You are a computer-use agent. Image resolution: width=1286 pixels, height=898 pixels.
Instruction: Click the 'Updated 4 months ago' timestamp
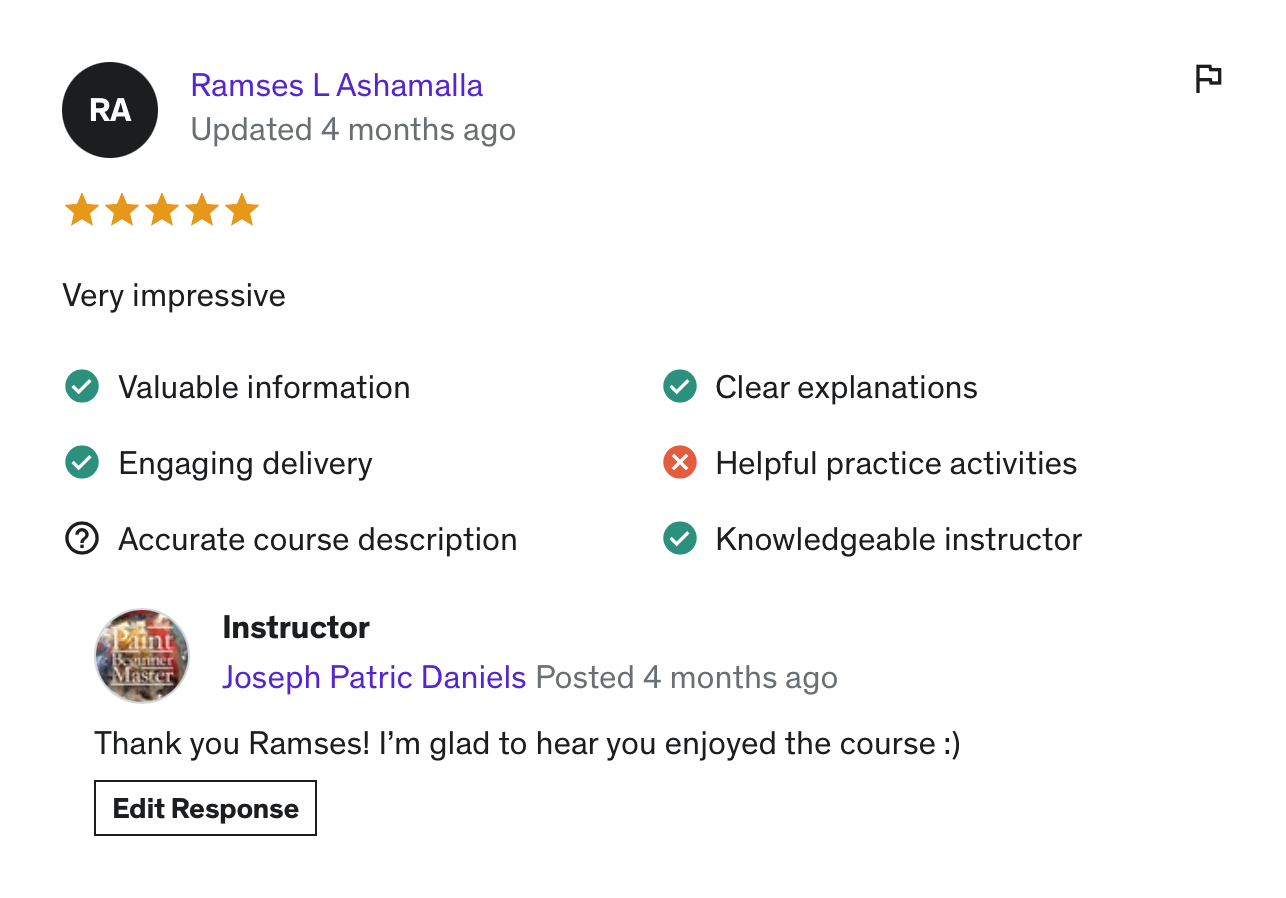(353, 130)
